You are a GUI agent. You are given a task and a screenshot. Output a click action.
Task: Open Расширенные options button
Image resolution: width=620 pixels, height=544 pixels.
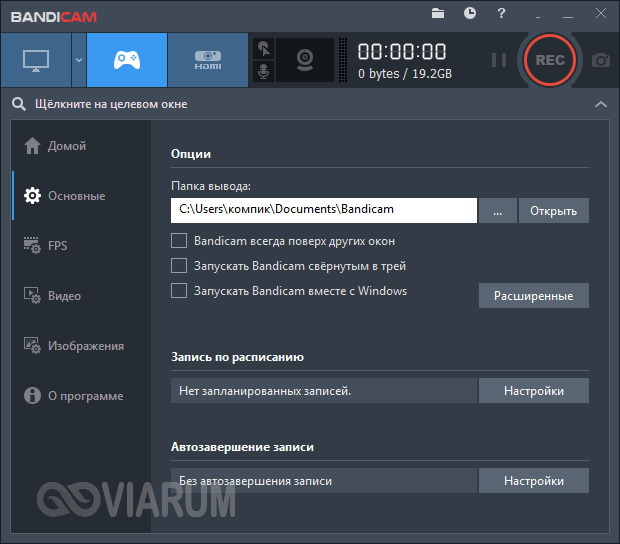[x=534, y=296]
